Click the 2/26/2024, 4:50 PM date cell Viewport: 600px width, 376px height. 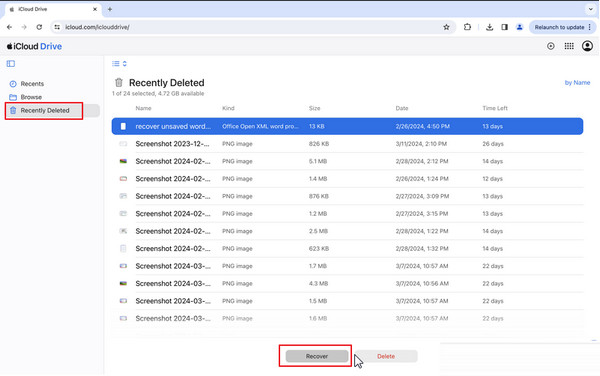(x=422, y=126)
